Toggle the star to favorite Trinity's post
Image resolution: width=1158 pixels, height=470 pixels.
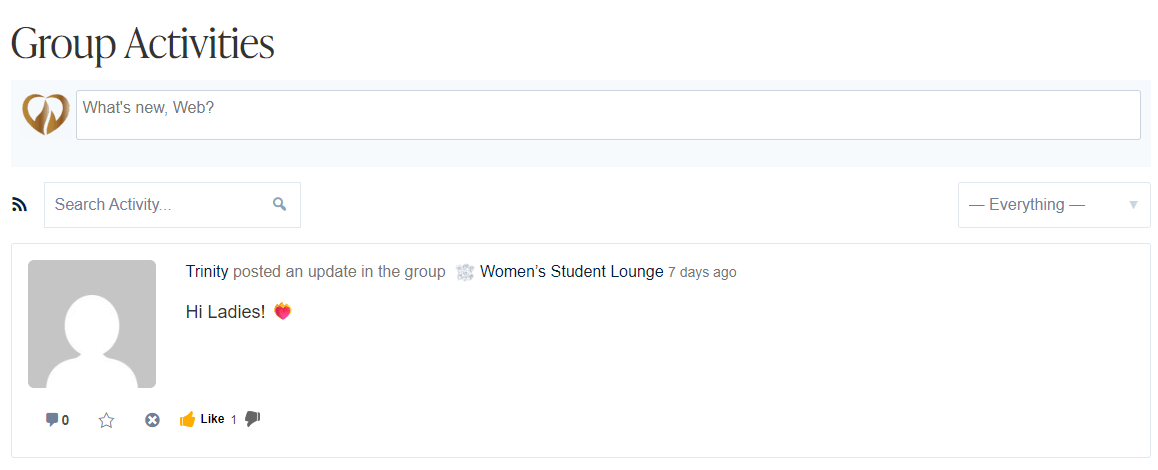coord(106,420)
